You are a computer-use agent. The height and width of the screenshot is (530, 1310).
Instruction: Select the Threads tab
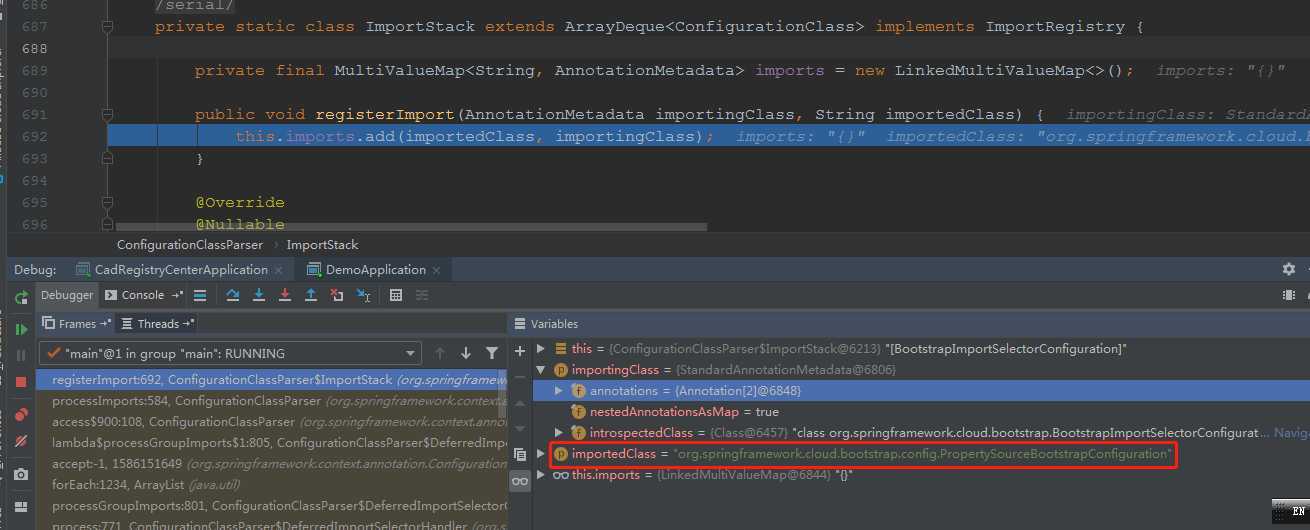[156, 324]
